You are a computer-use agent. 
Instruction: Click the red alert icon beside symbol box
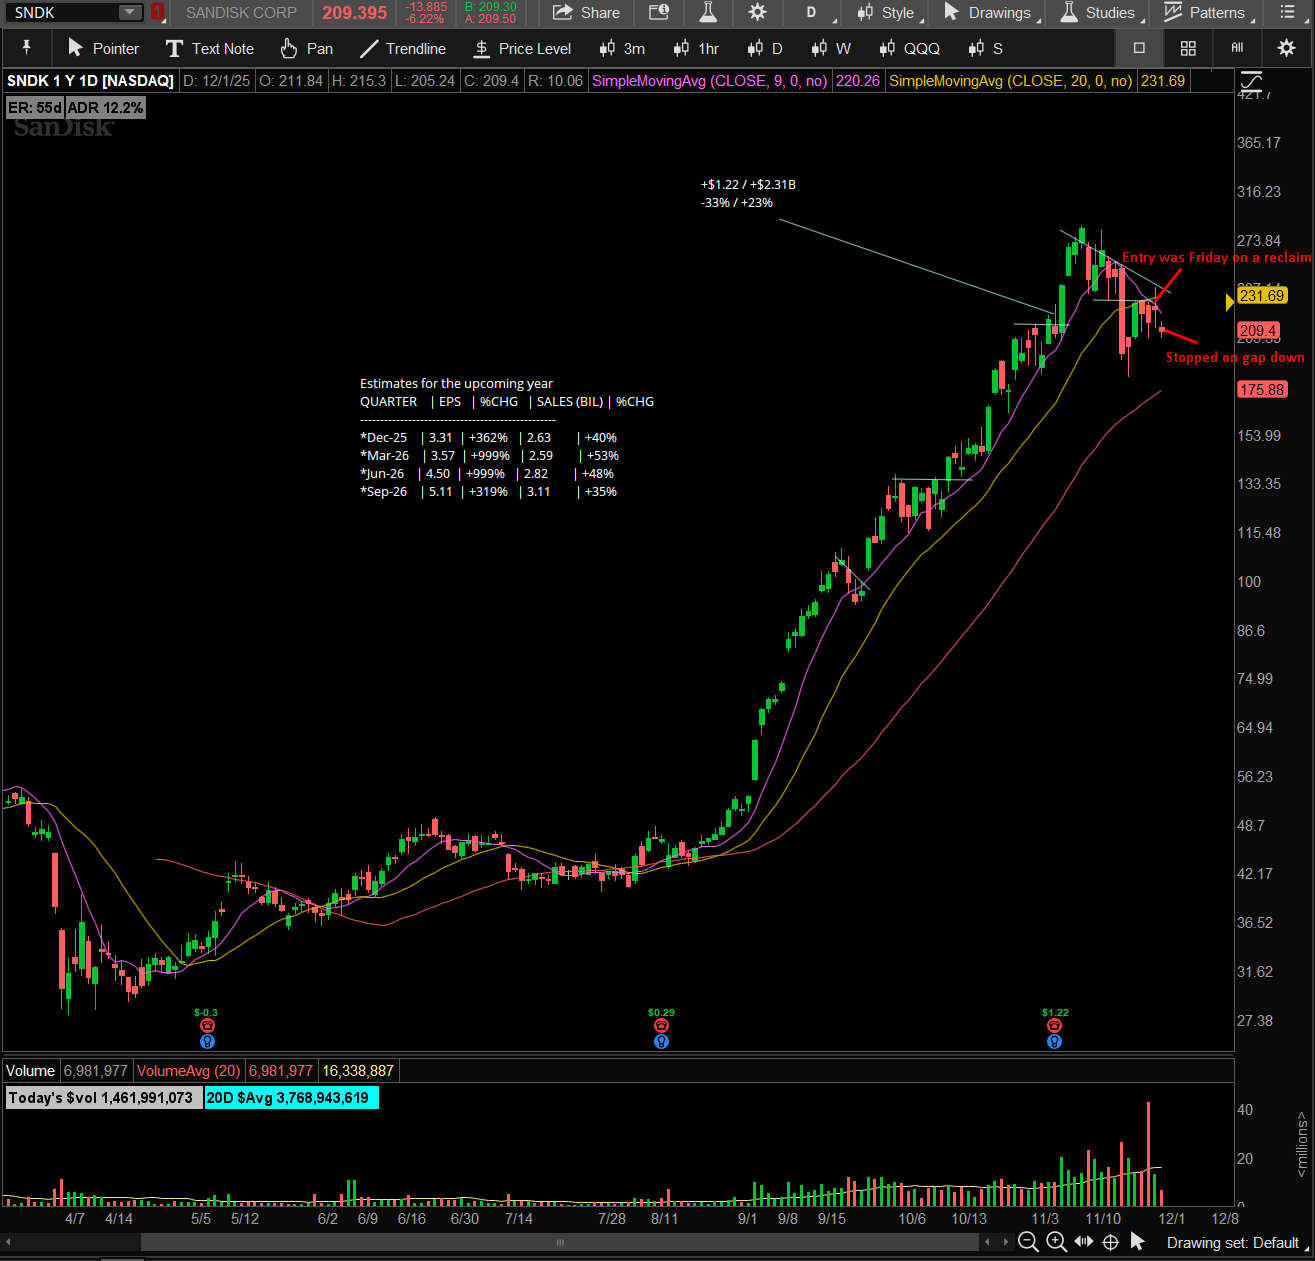click(157, 13)
